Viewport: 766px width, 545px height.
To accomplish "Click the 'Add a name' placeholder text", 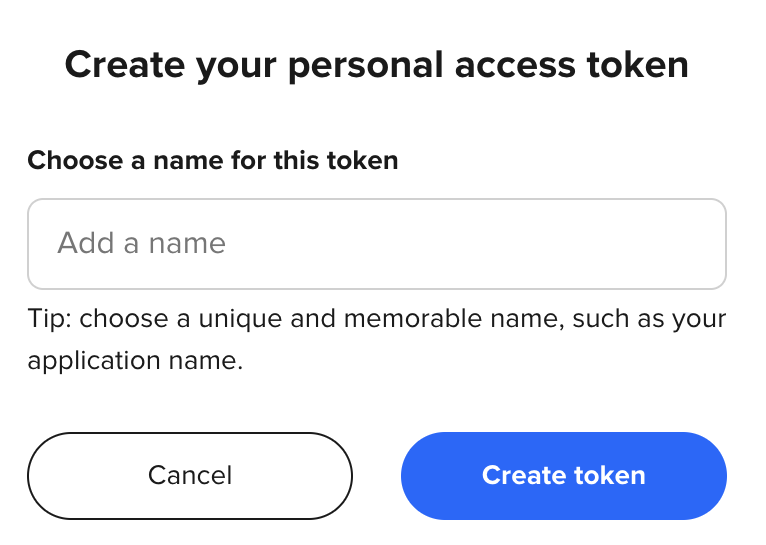I will (142, 244).
